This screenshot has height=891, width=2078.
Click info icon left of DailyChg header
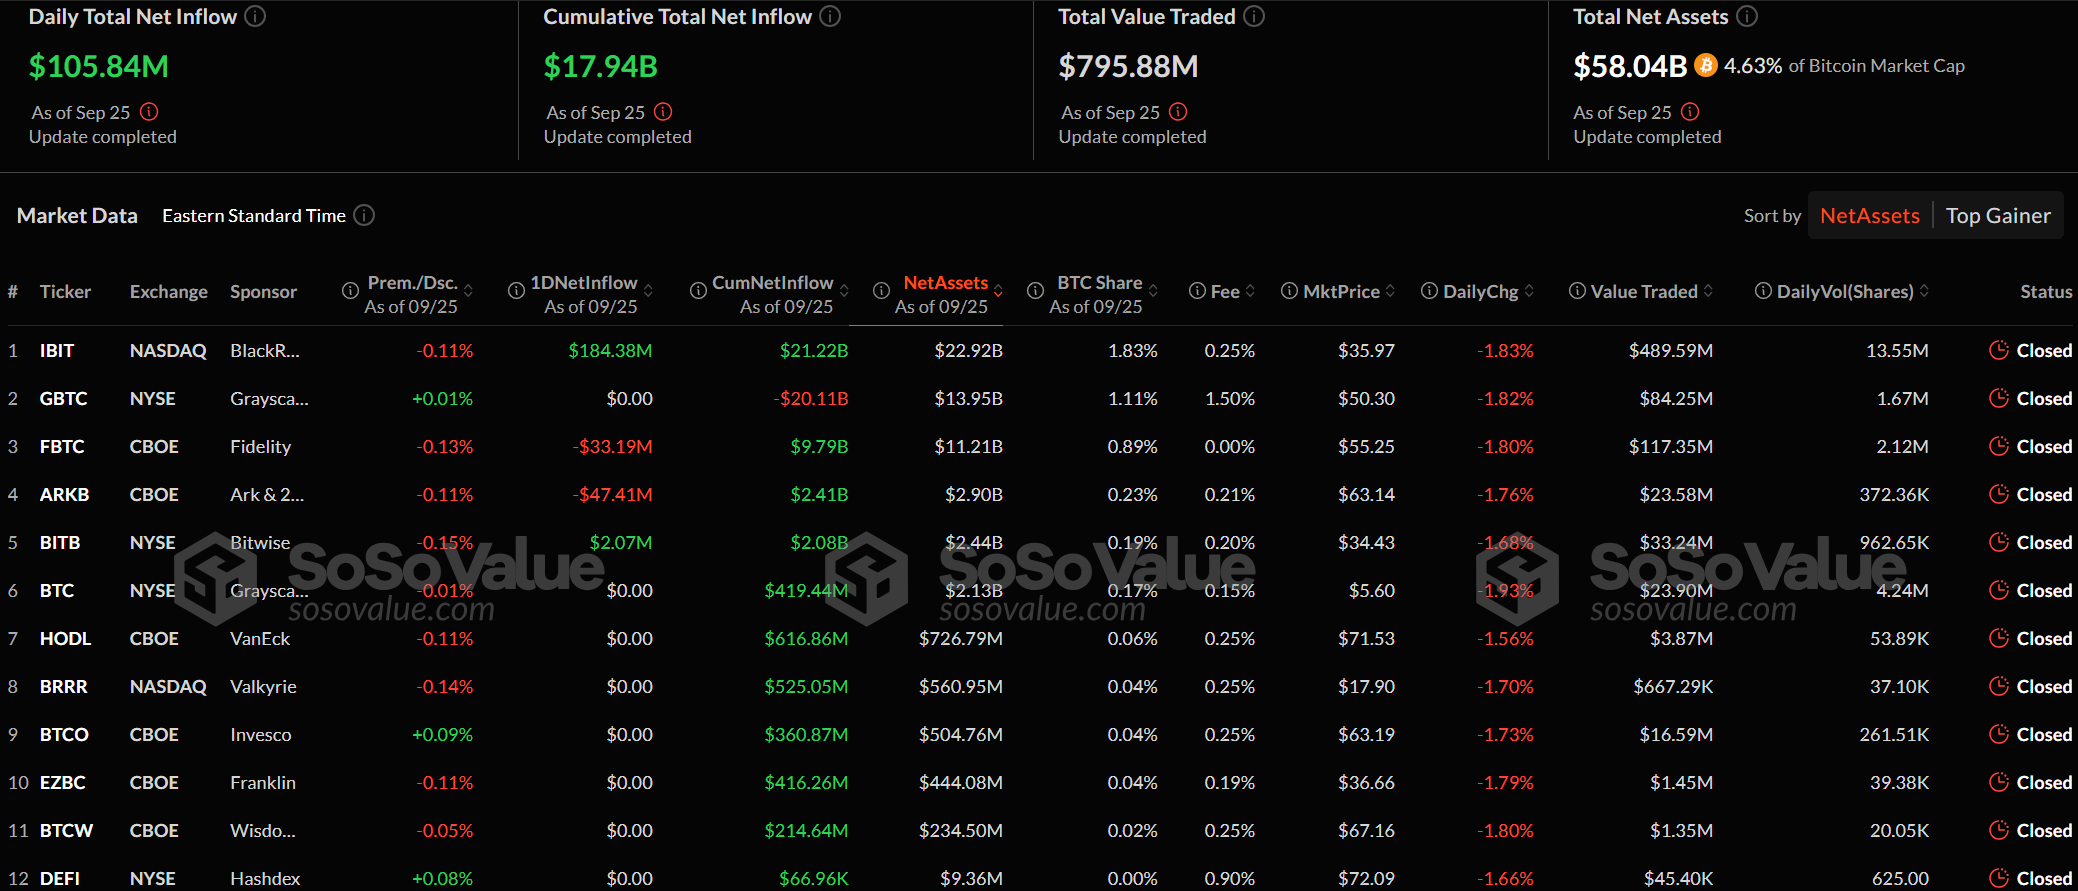(x=1430, y=291)
